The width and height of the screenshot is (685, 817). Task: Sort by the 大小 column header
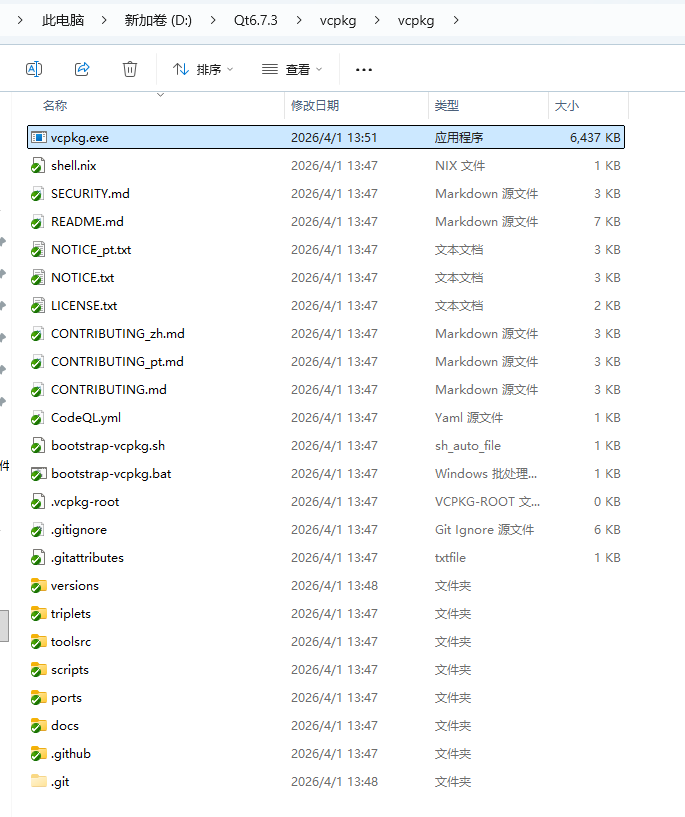coord(567,106)
